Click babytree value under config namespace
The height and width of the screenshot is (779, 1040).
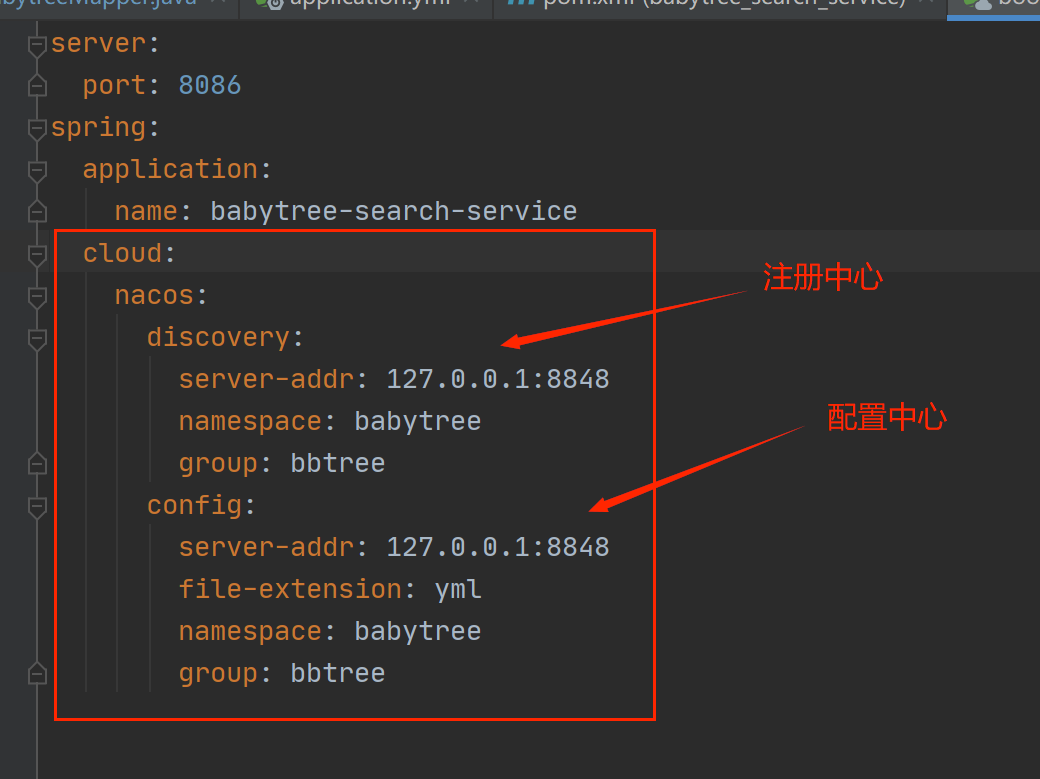(418, 632)
